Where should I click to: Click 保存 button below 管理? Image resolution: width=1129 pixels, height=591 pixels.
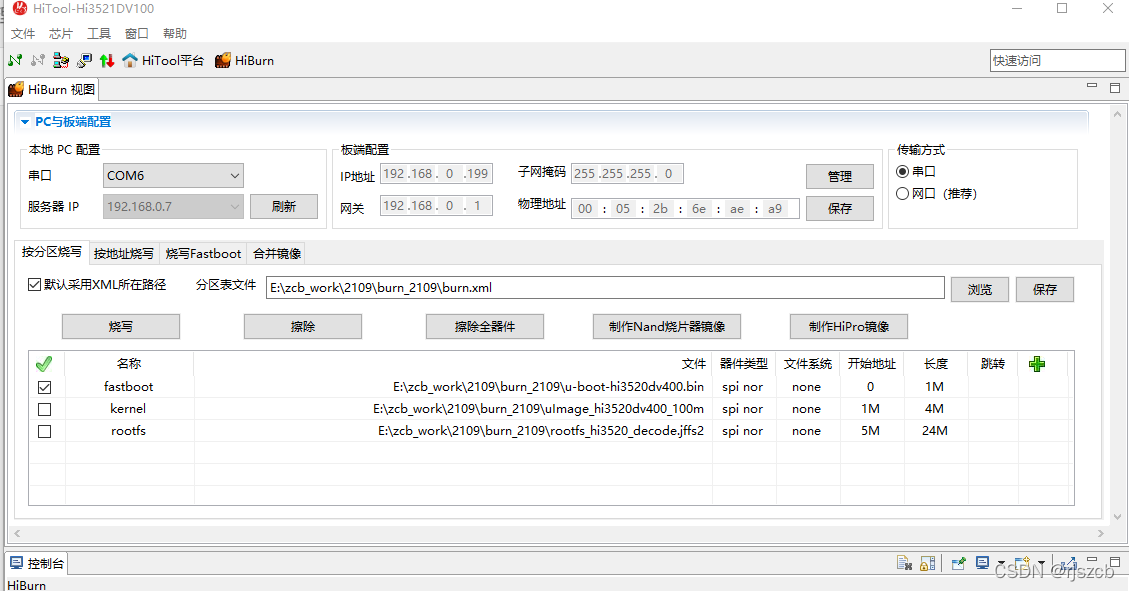click(840, 209)
